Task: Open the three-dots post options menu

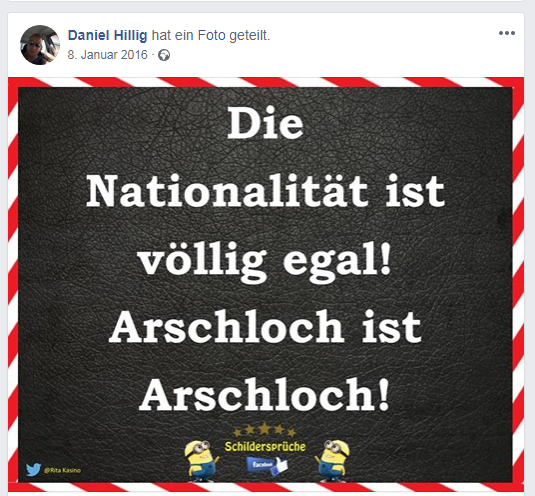Action: 507,33
